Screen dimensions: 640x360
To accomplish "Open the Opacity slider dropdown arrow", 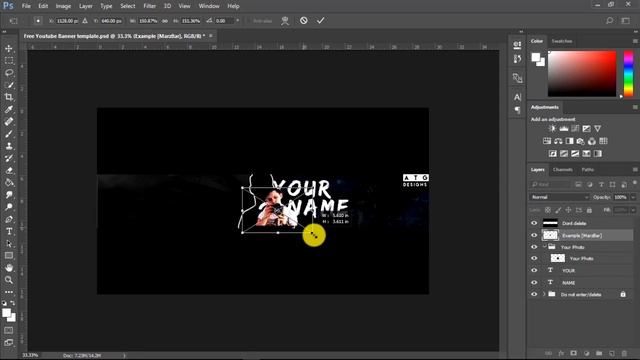I will (633, 197).
